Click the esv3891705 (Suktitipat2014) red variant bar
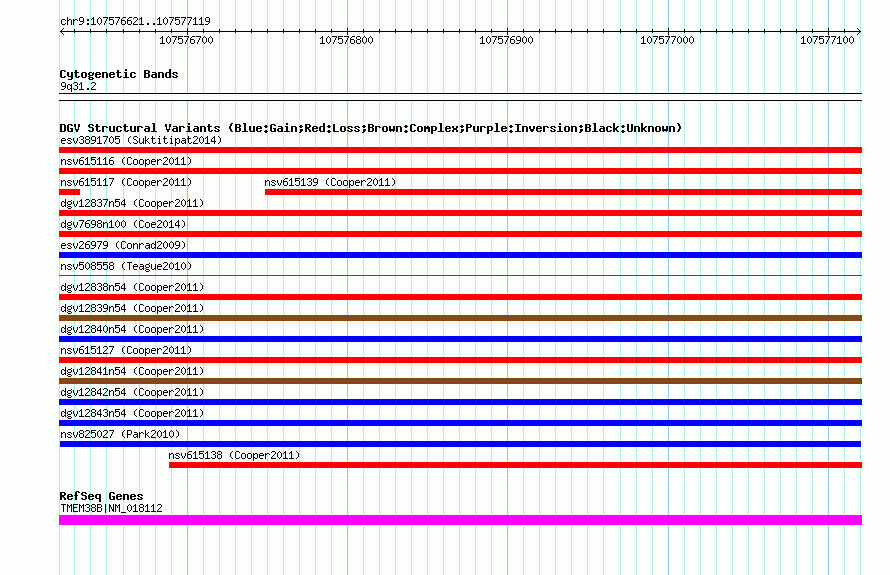This screenshot has width=890, height=575. click(460, 150)
